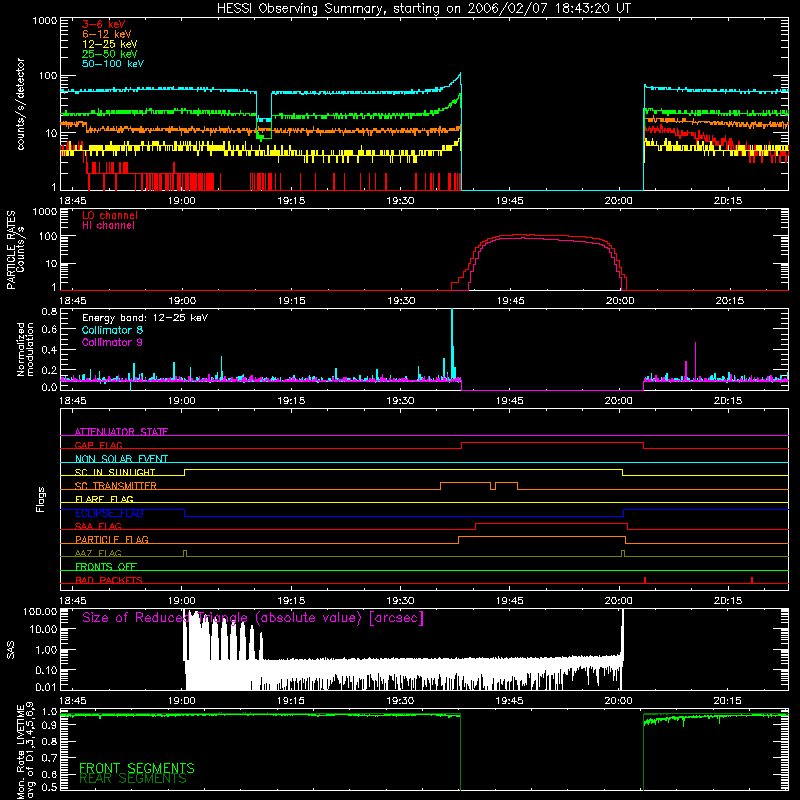This screenshot has height=800, width=800.
Task: Click A4Z flag pulse near 19:00
Action: [185, 554]
